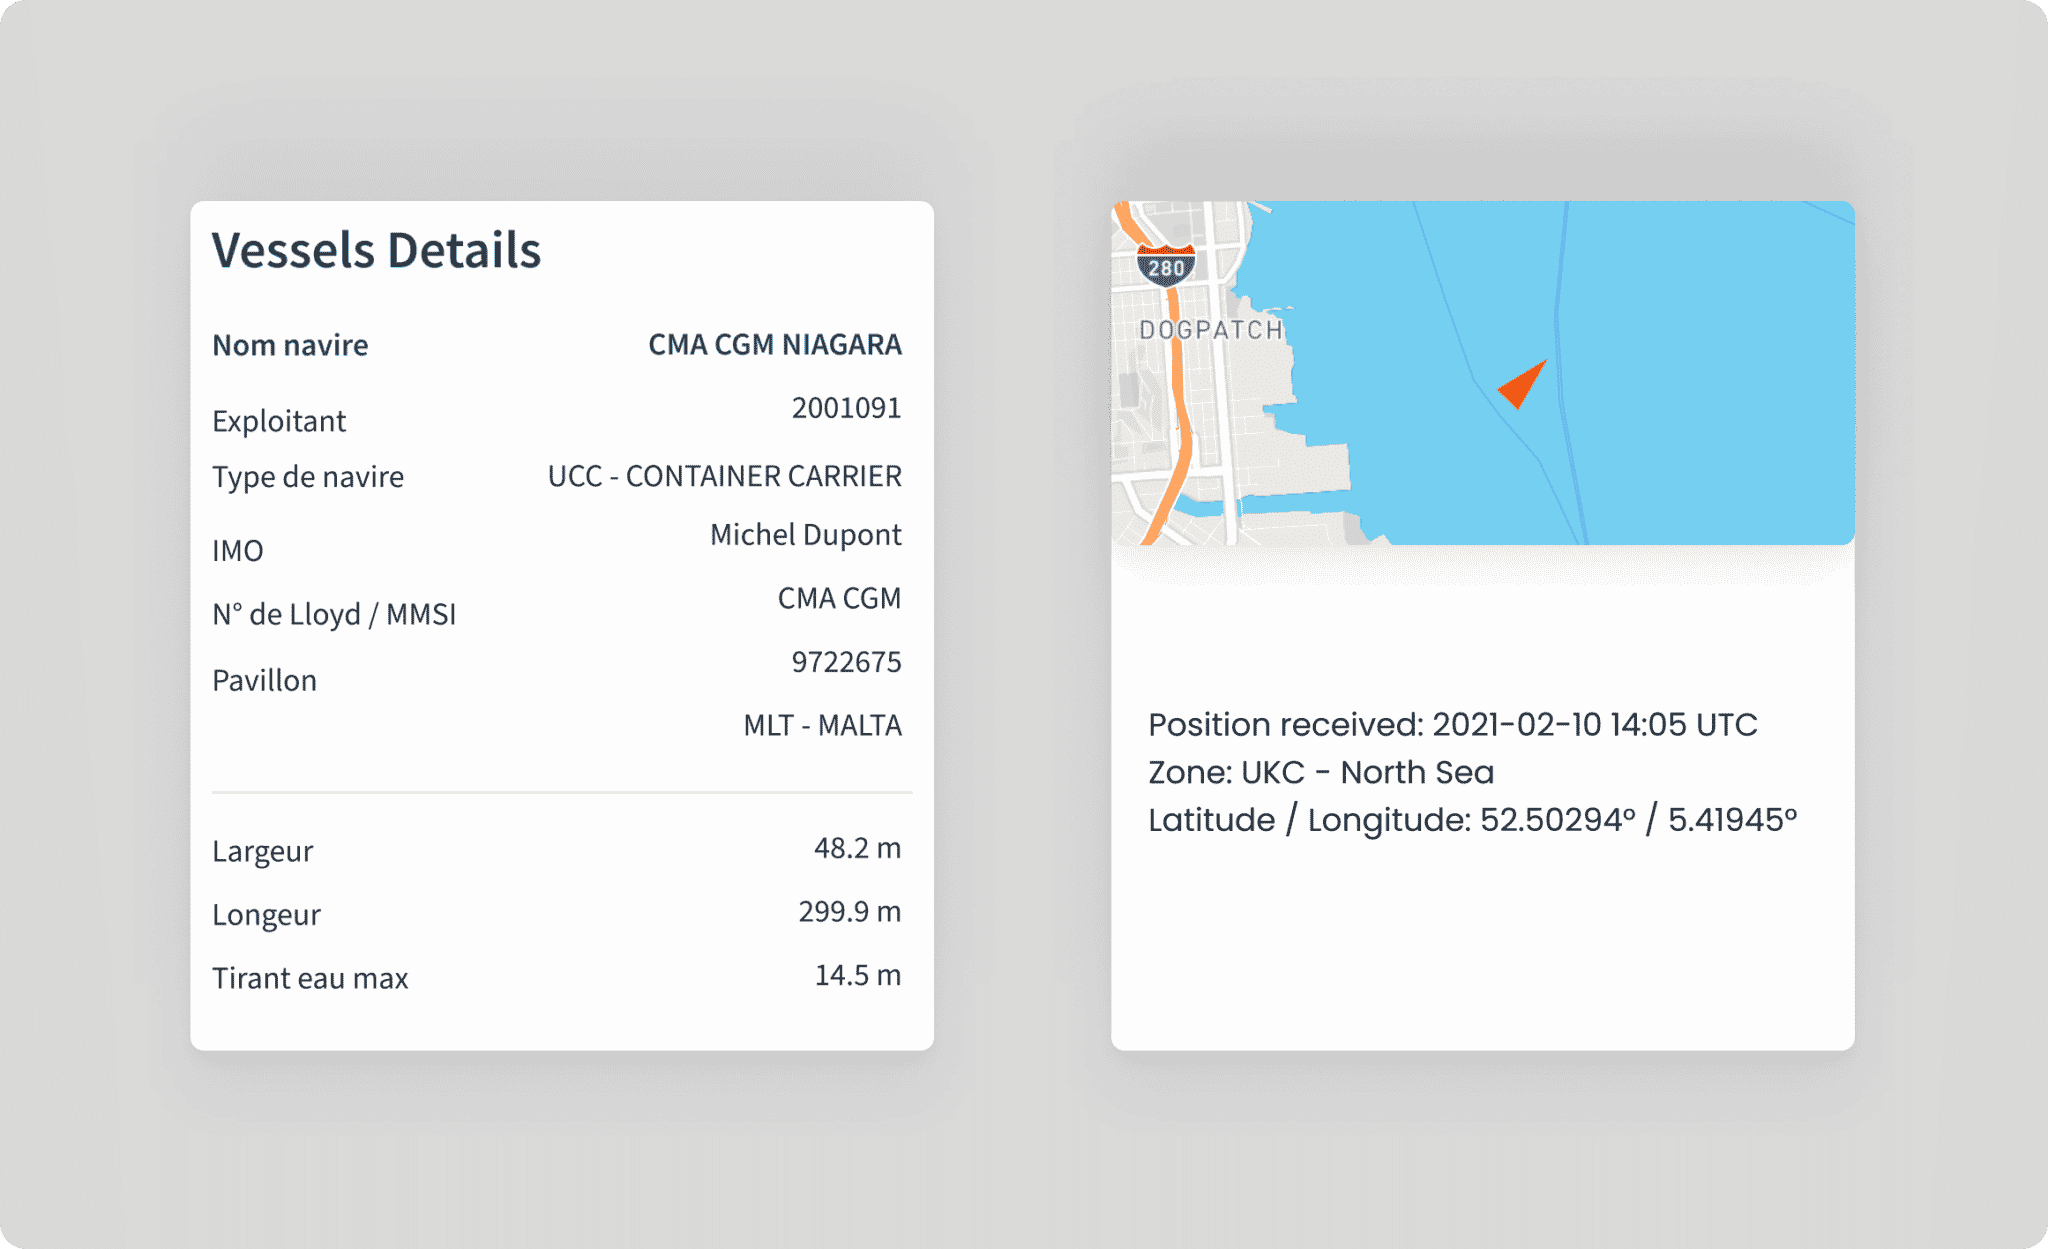Click the IMO field row
Image resolution: width=2048 pixels, height=1249 pixels.
(237, 550)
